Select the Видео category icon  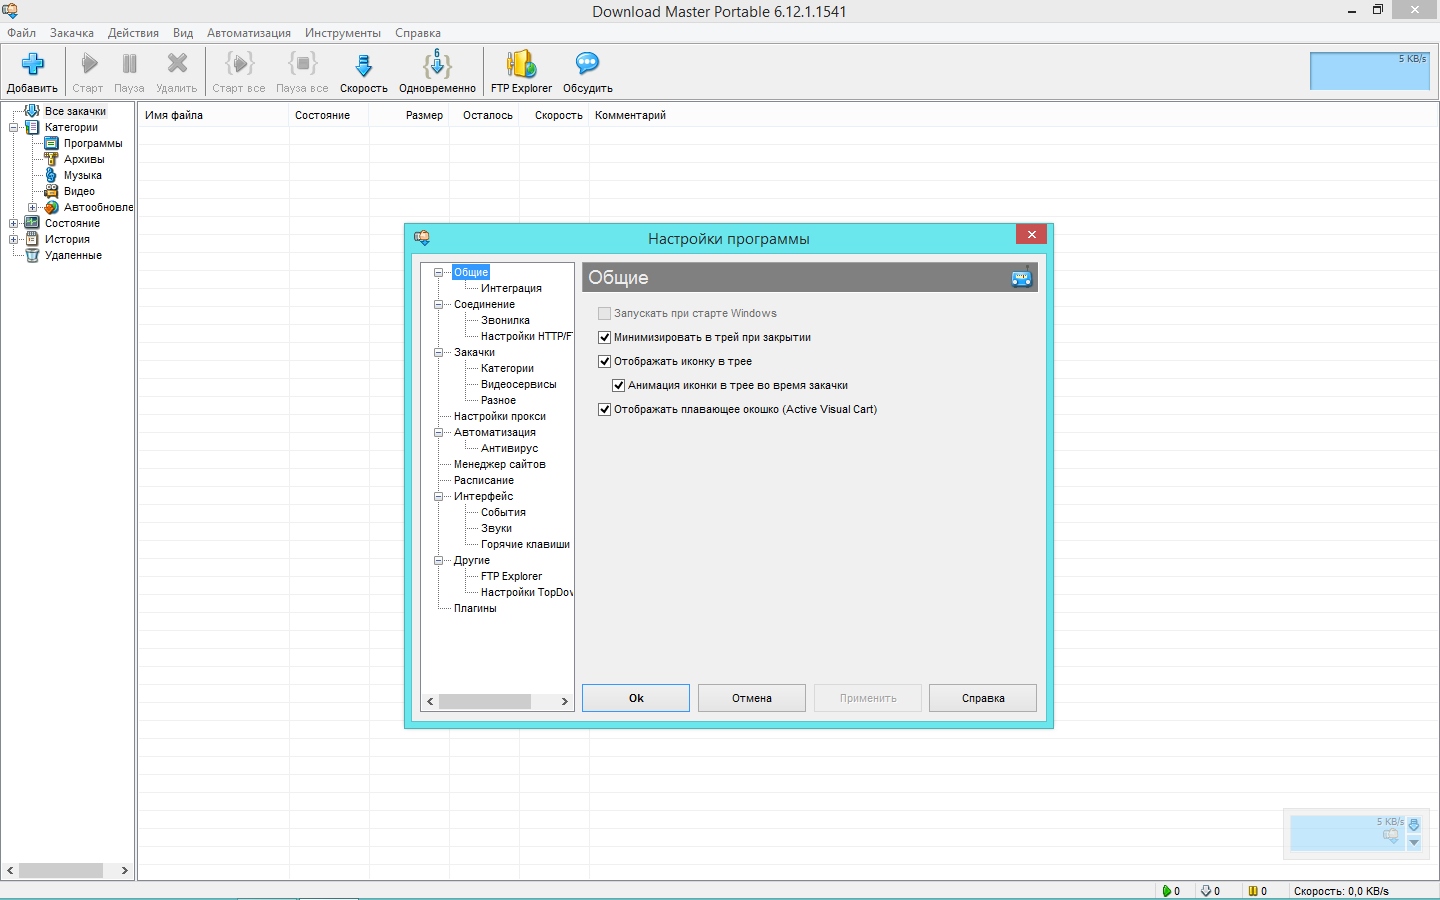click(x=52, y=191)
